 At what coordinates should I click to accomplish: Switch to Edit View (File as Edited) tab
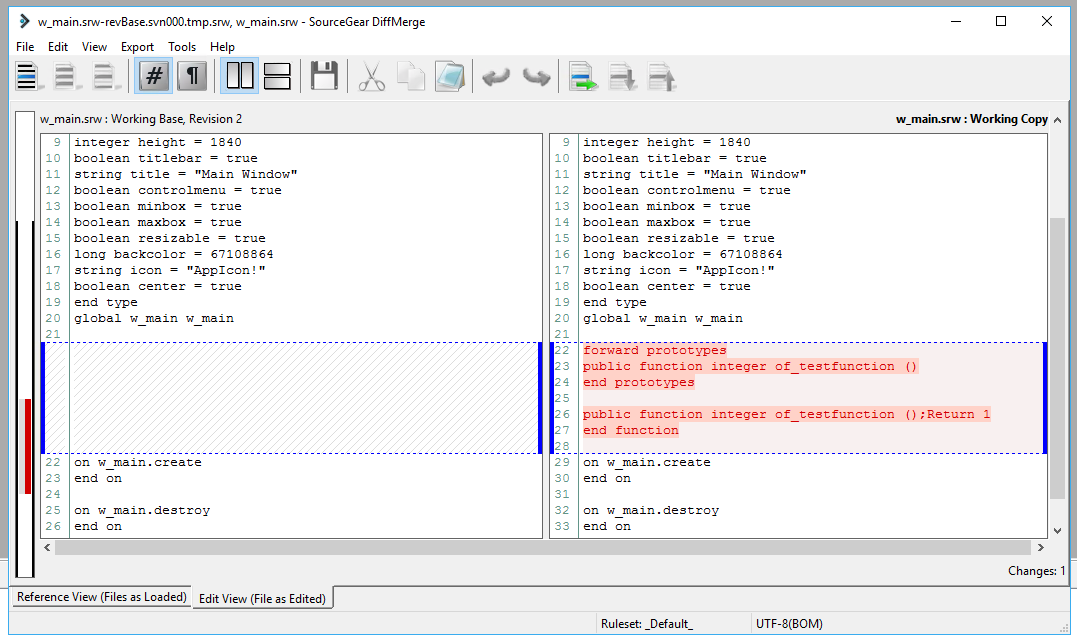262,599
